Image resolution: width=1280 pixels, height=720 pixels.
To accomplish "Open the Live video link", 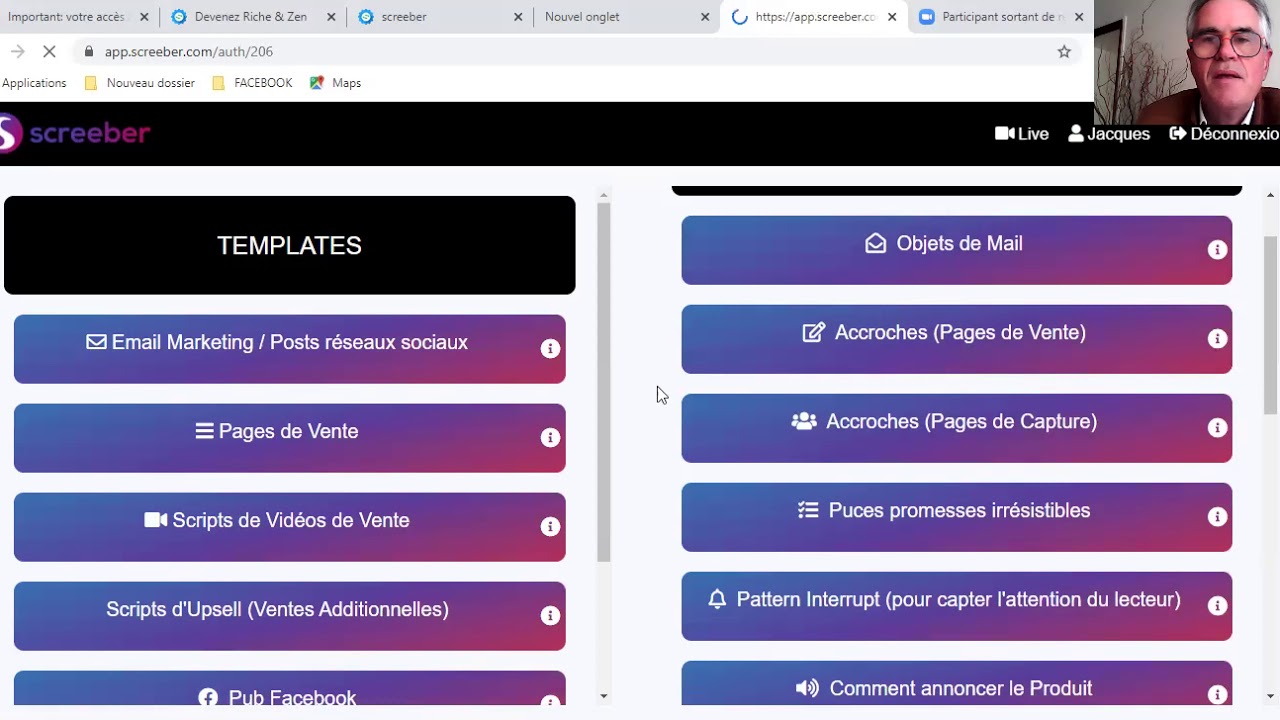I will click(x=1022, y=134).
